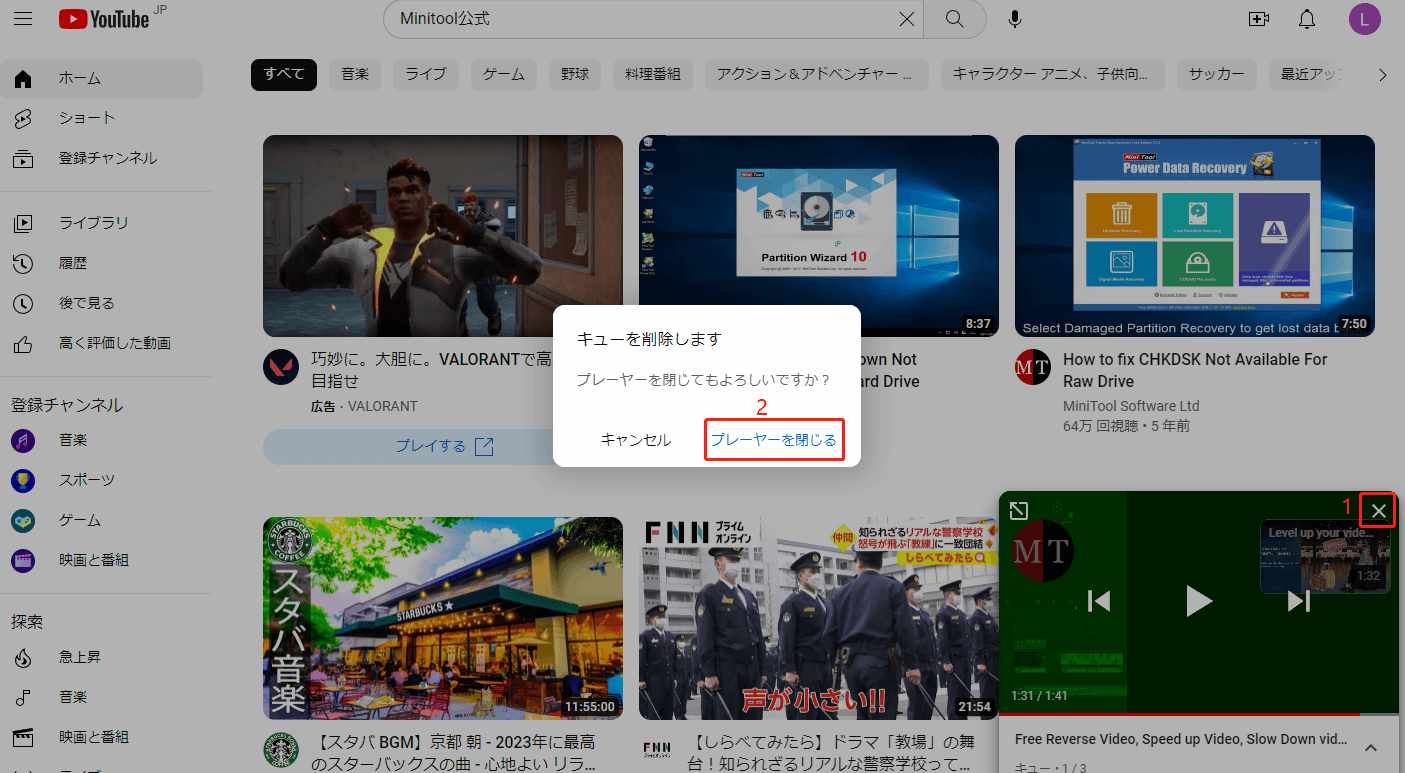This screenshot has height=773, width=1405.
Task: Select the 野球 filter chip
Action: (575, 74)
